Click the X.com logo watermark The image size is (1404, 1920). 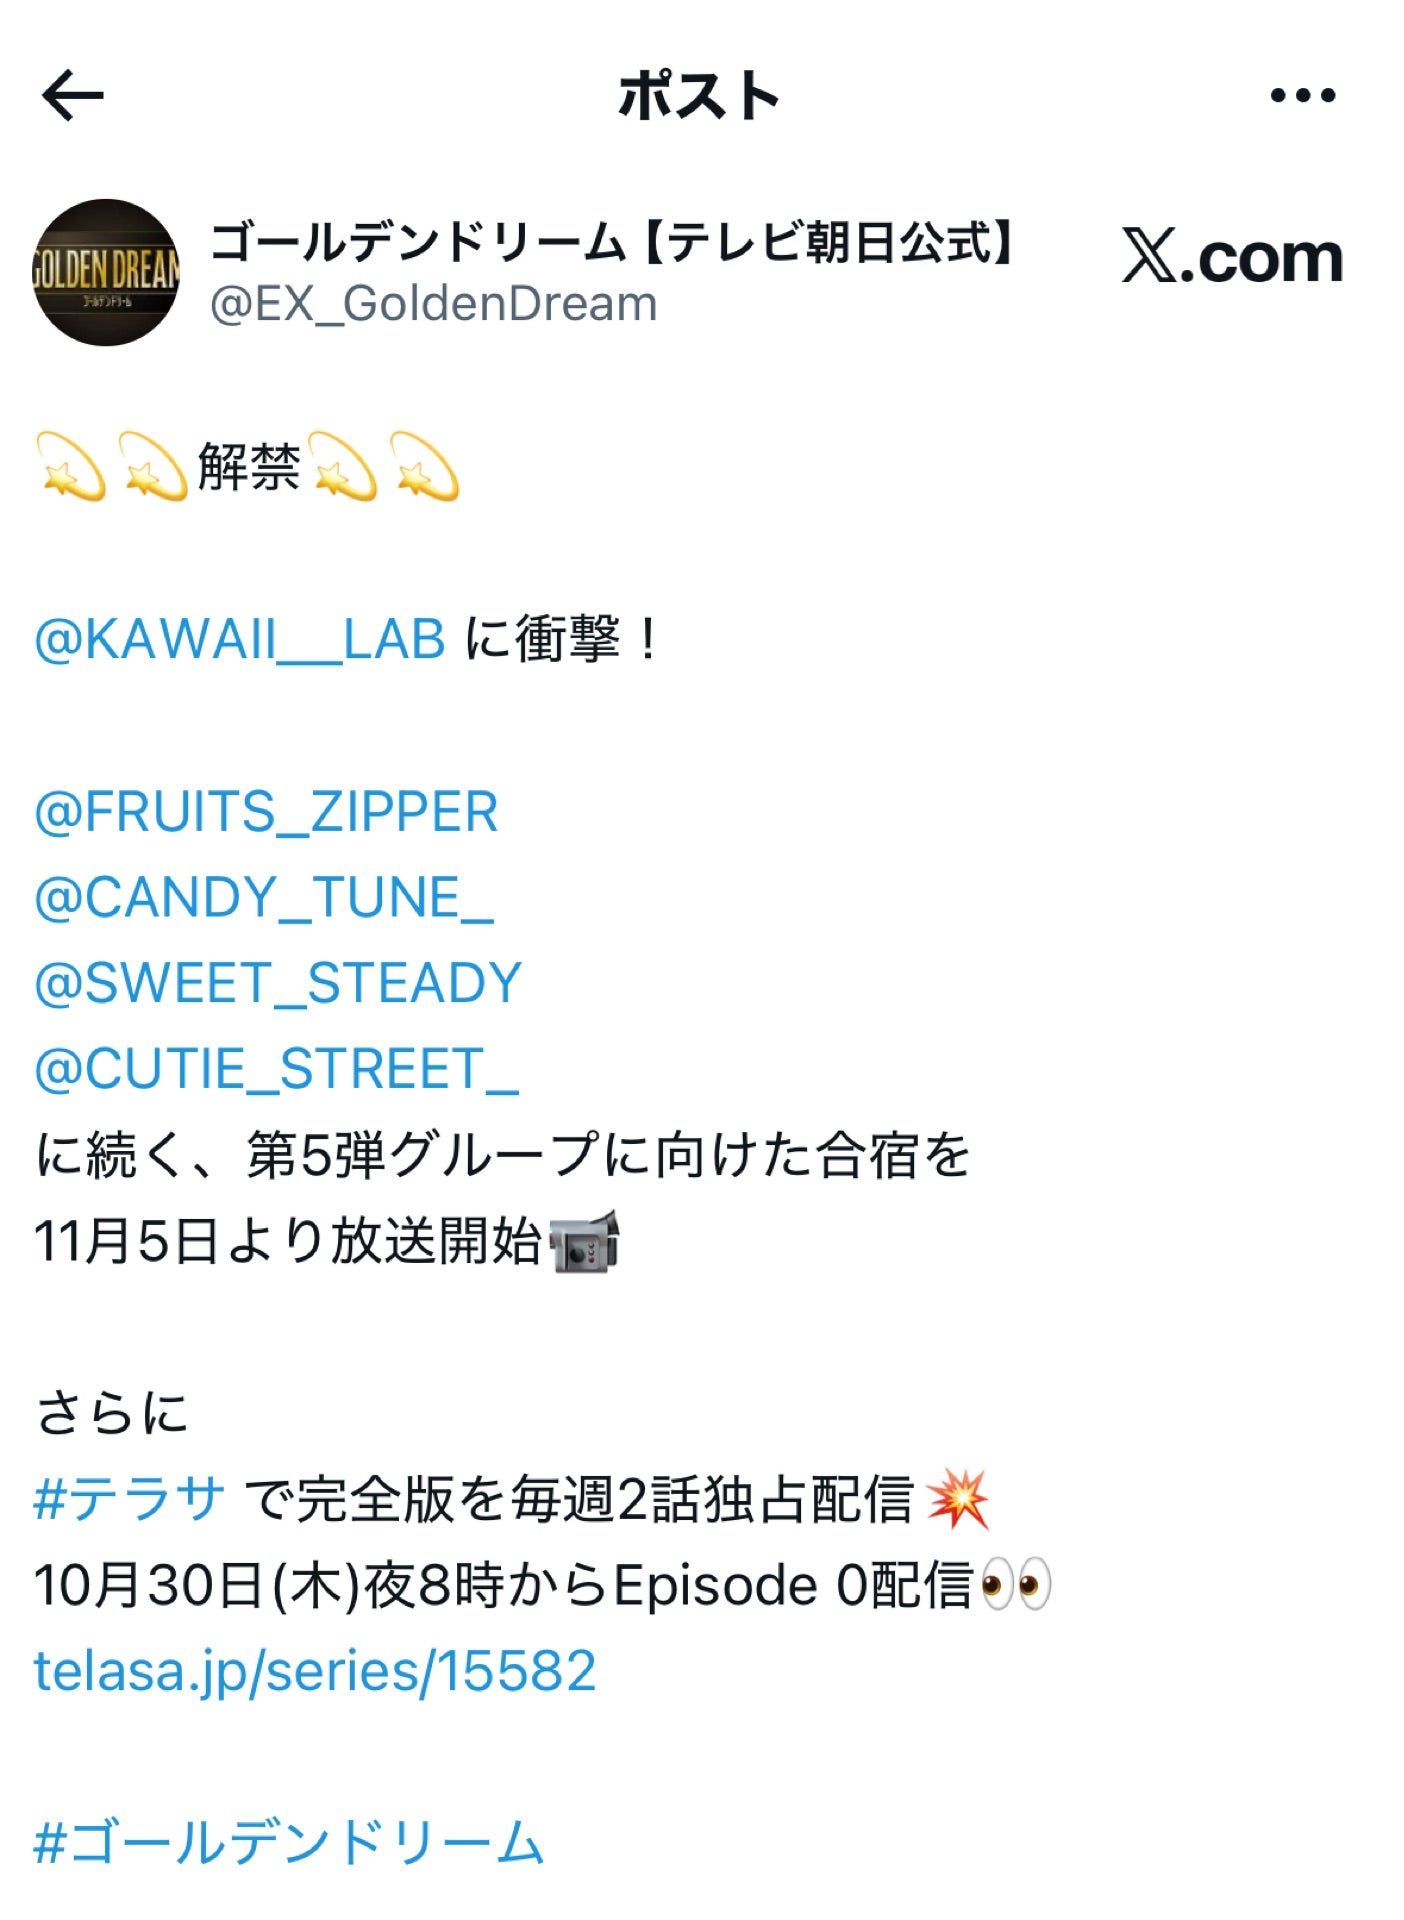coord(1232,257)
